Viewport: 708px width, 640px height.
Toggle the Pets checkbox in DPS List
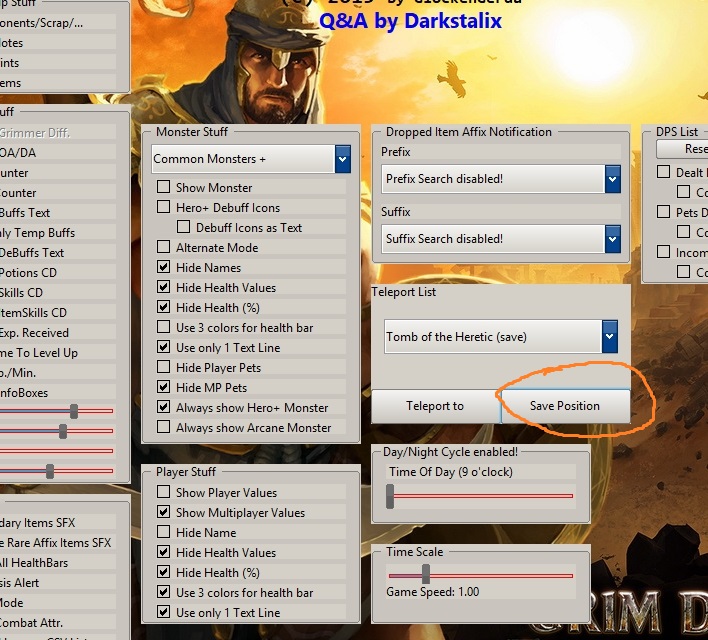pos(663,211)
